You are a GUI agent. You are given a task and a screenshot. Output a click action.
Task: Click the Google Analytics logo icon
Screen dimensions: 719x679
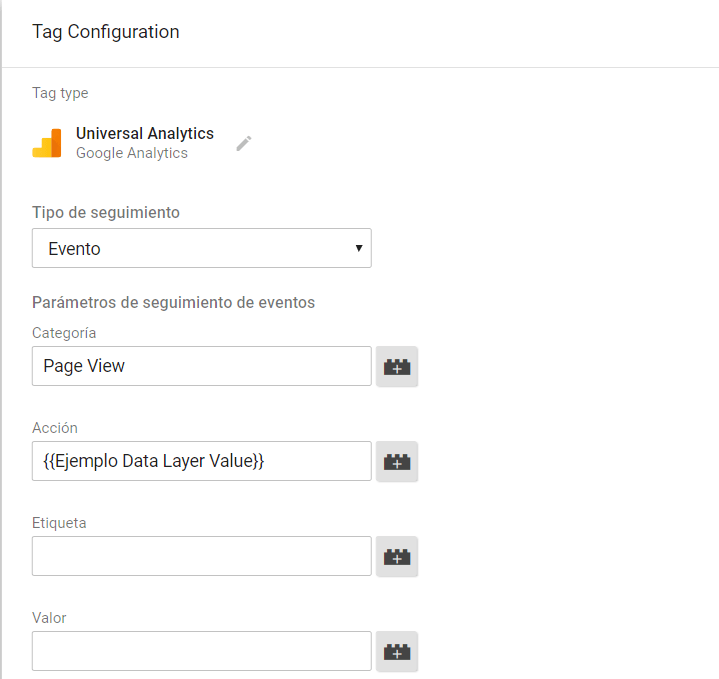tap(47, 144)
